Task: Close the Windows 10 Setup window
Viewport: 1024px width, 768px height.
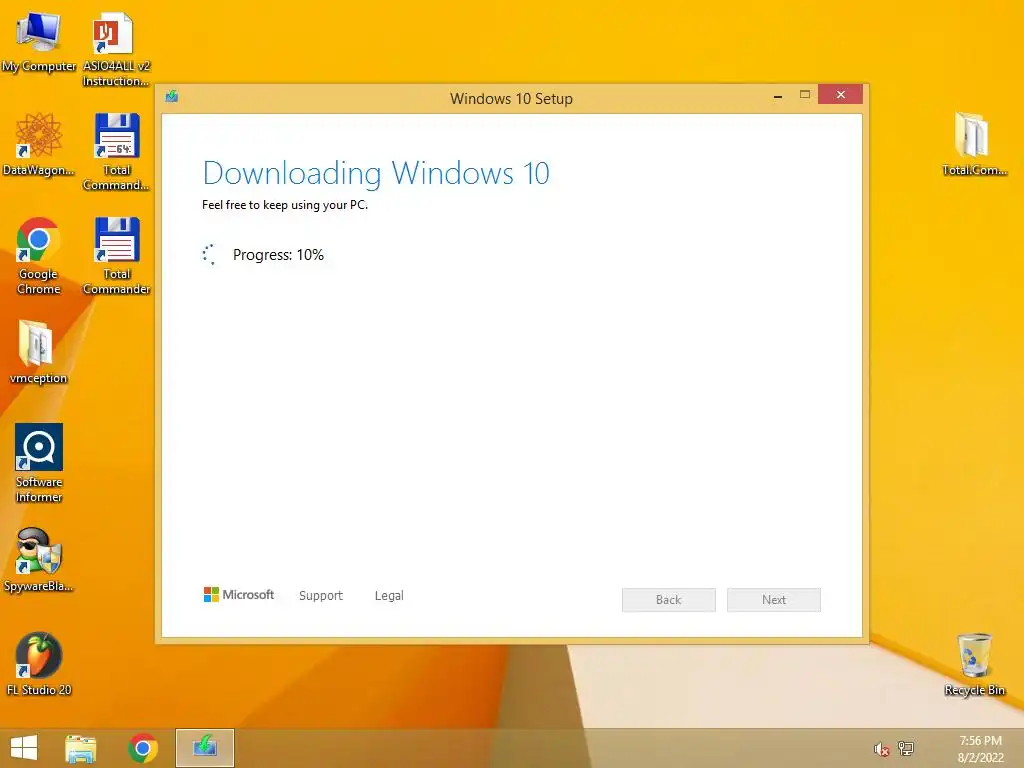Action: (840, 95)
